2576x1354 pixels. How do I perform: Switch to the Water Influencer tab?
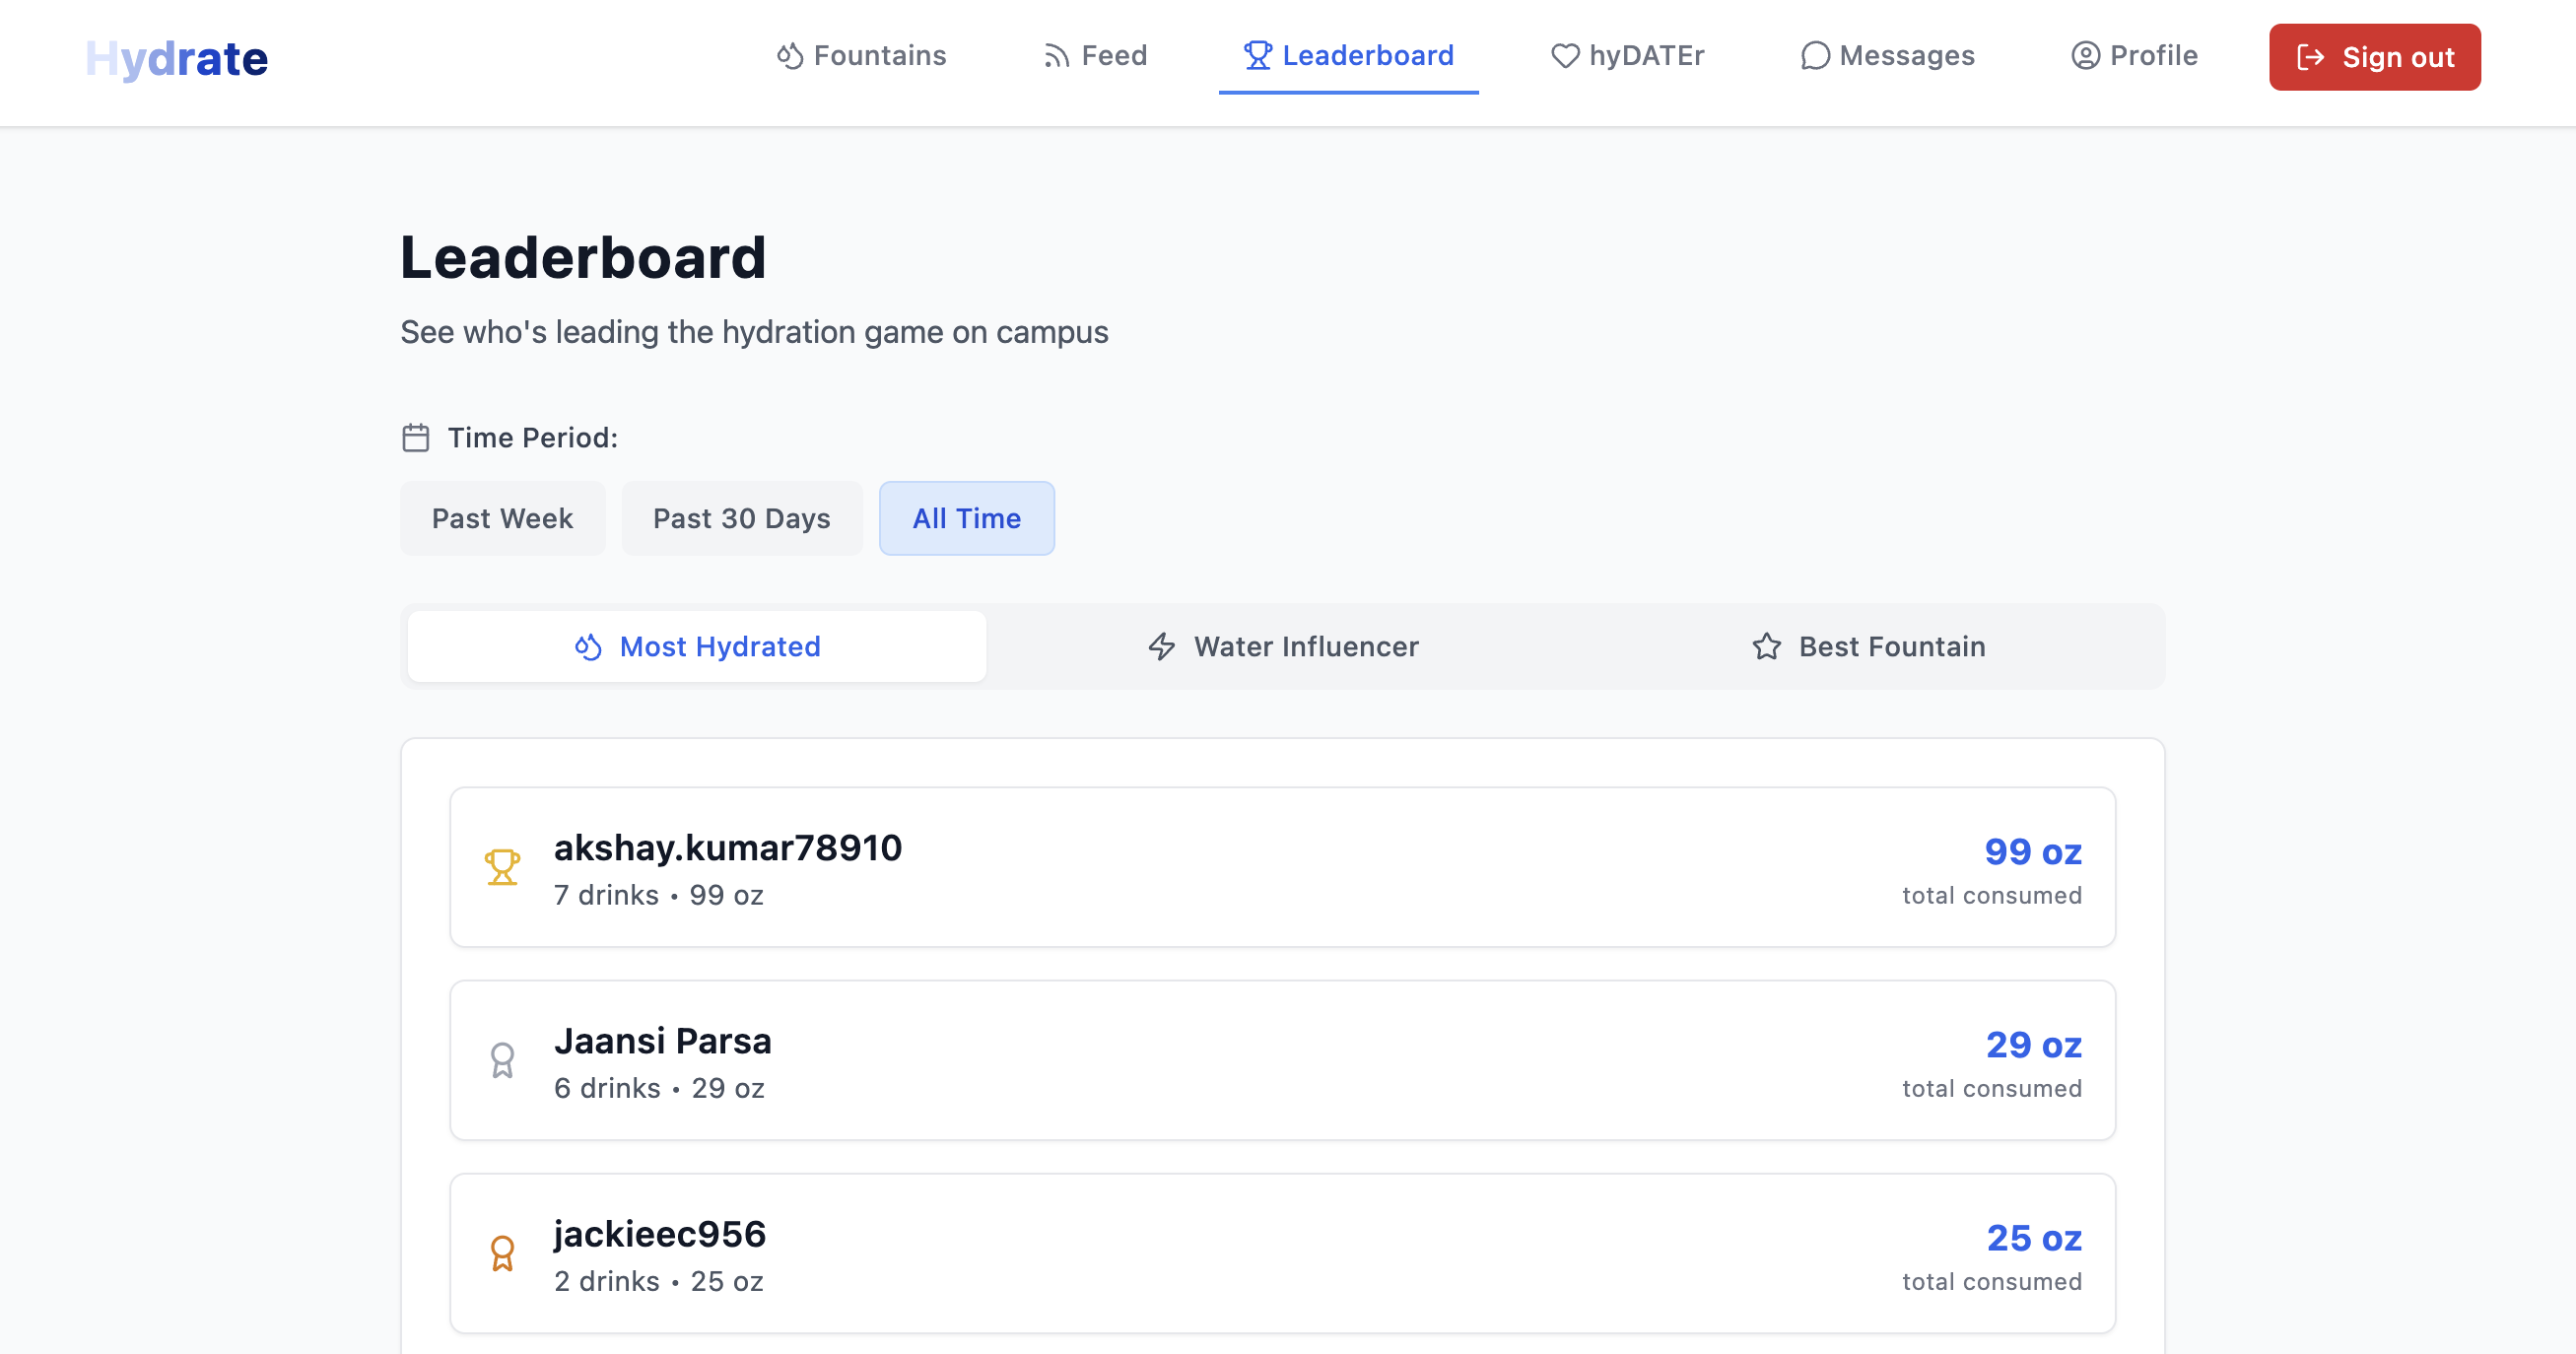(1283, 647)
